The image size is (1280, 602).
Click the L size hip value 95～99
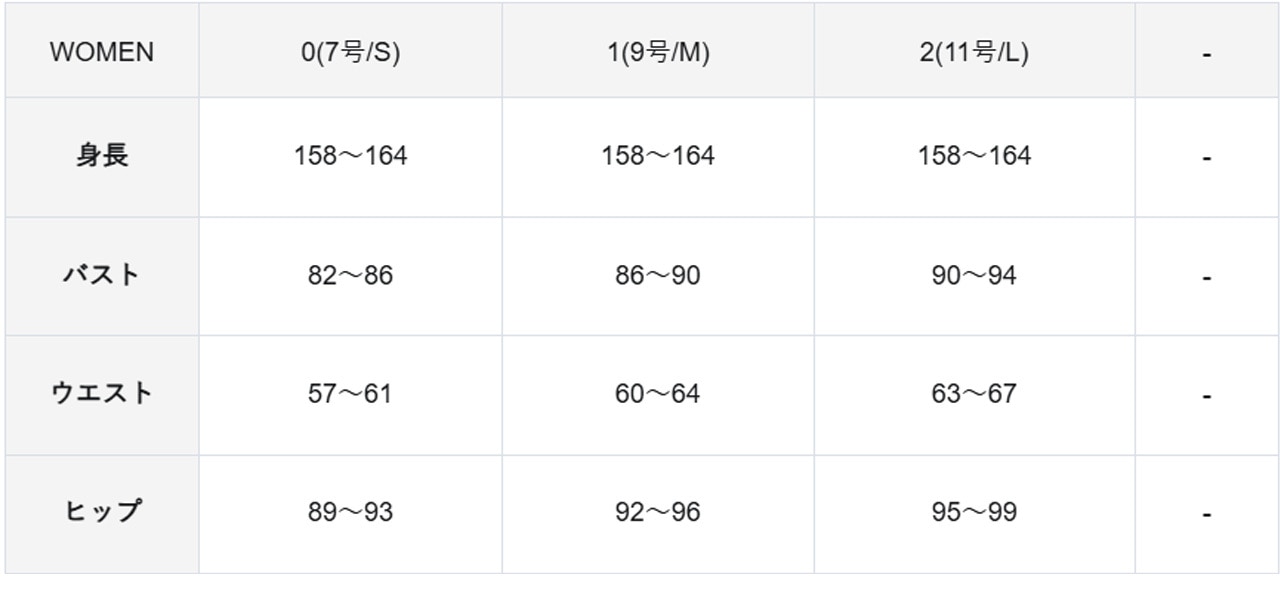(x=974, y=512)
